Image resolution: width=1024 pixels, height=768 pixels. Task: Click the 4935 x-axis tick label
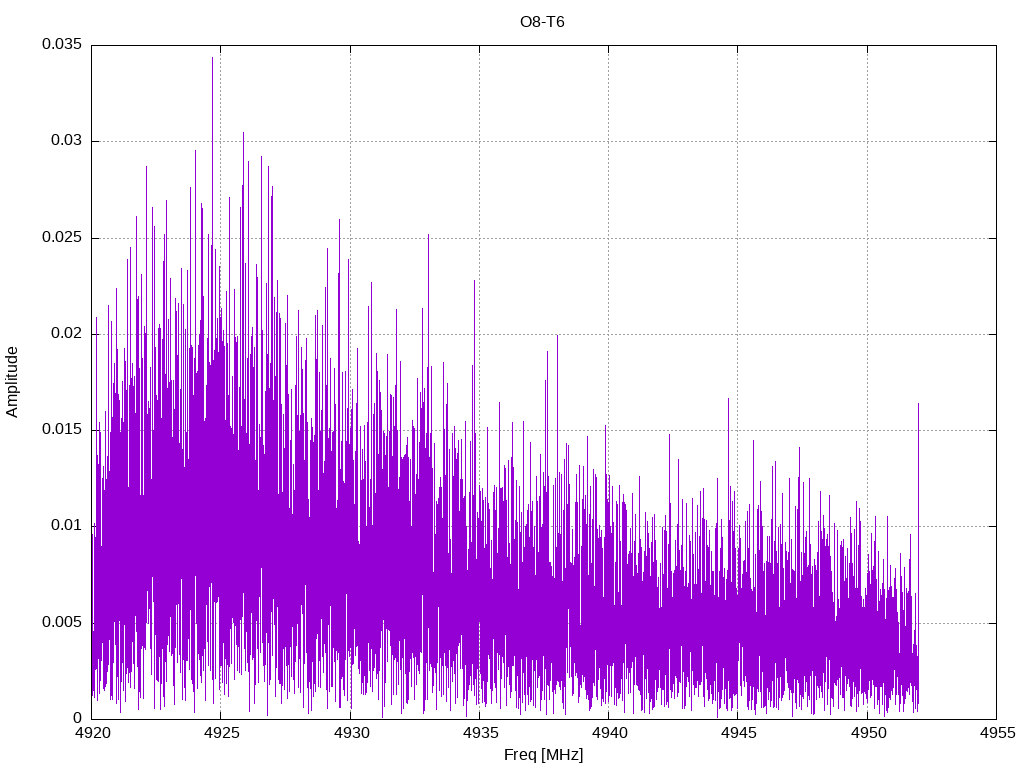click(x=479, y=733)
